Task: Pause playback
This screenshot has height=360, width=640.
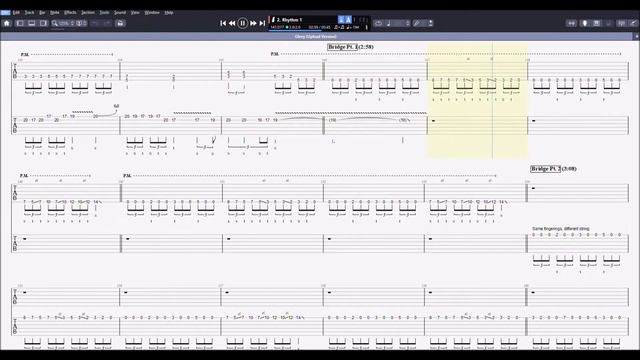Action: (x=242, y=23)
